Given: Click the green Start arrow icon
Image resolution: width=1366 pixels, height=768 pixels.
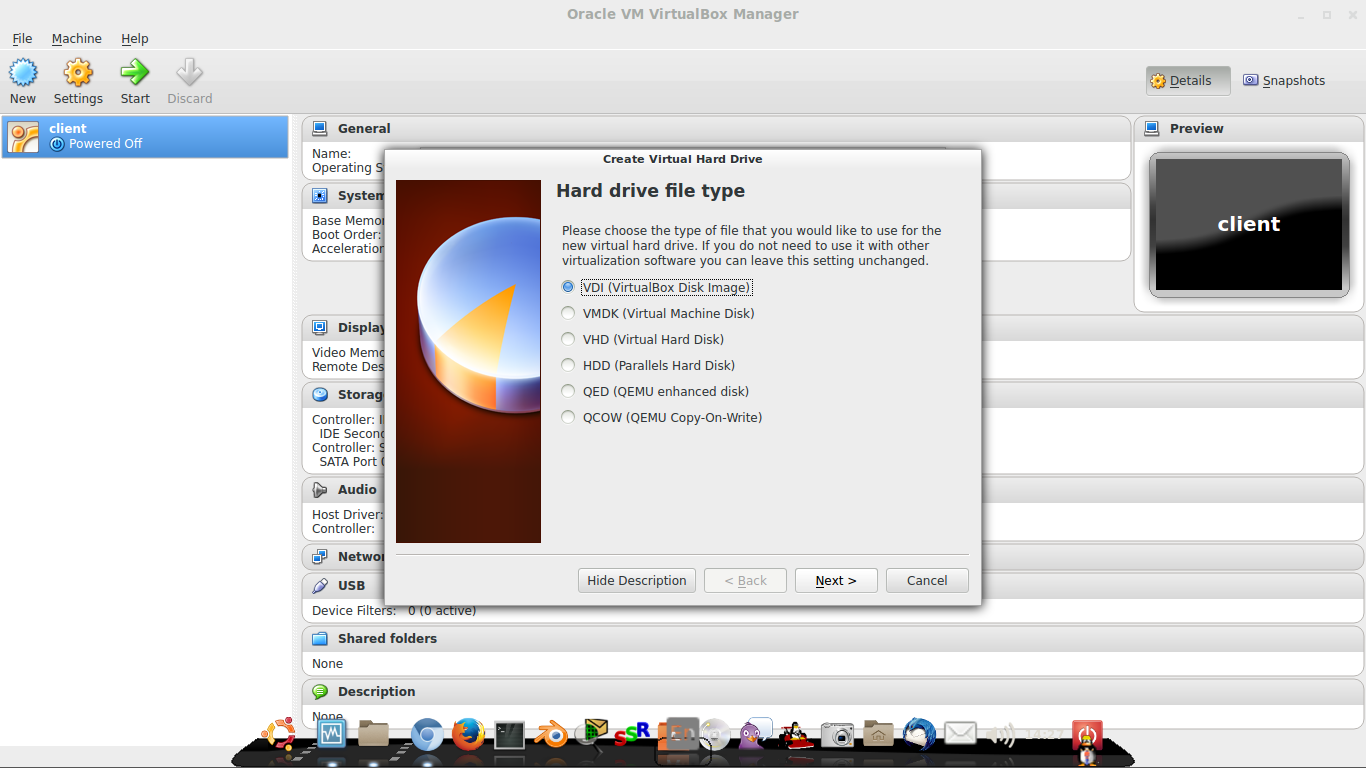Looking at the screenshot, I should pyautogui.click(x=135, y=73).
